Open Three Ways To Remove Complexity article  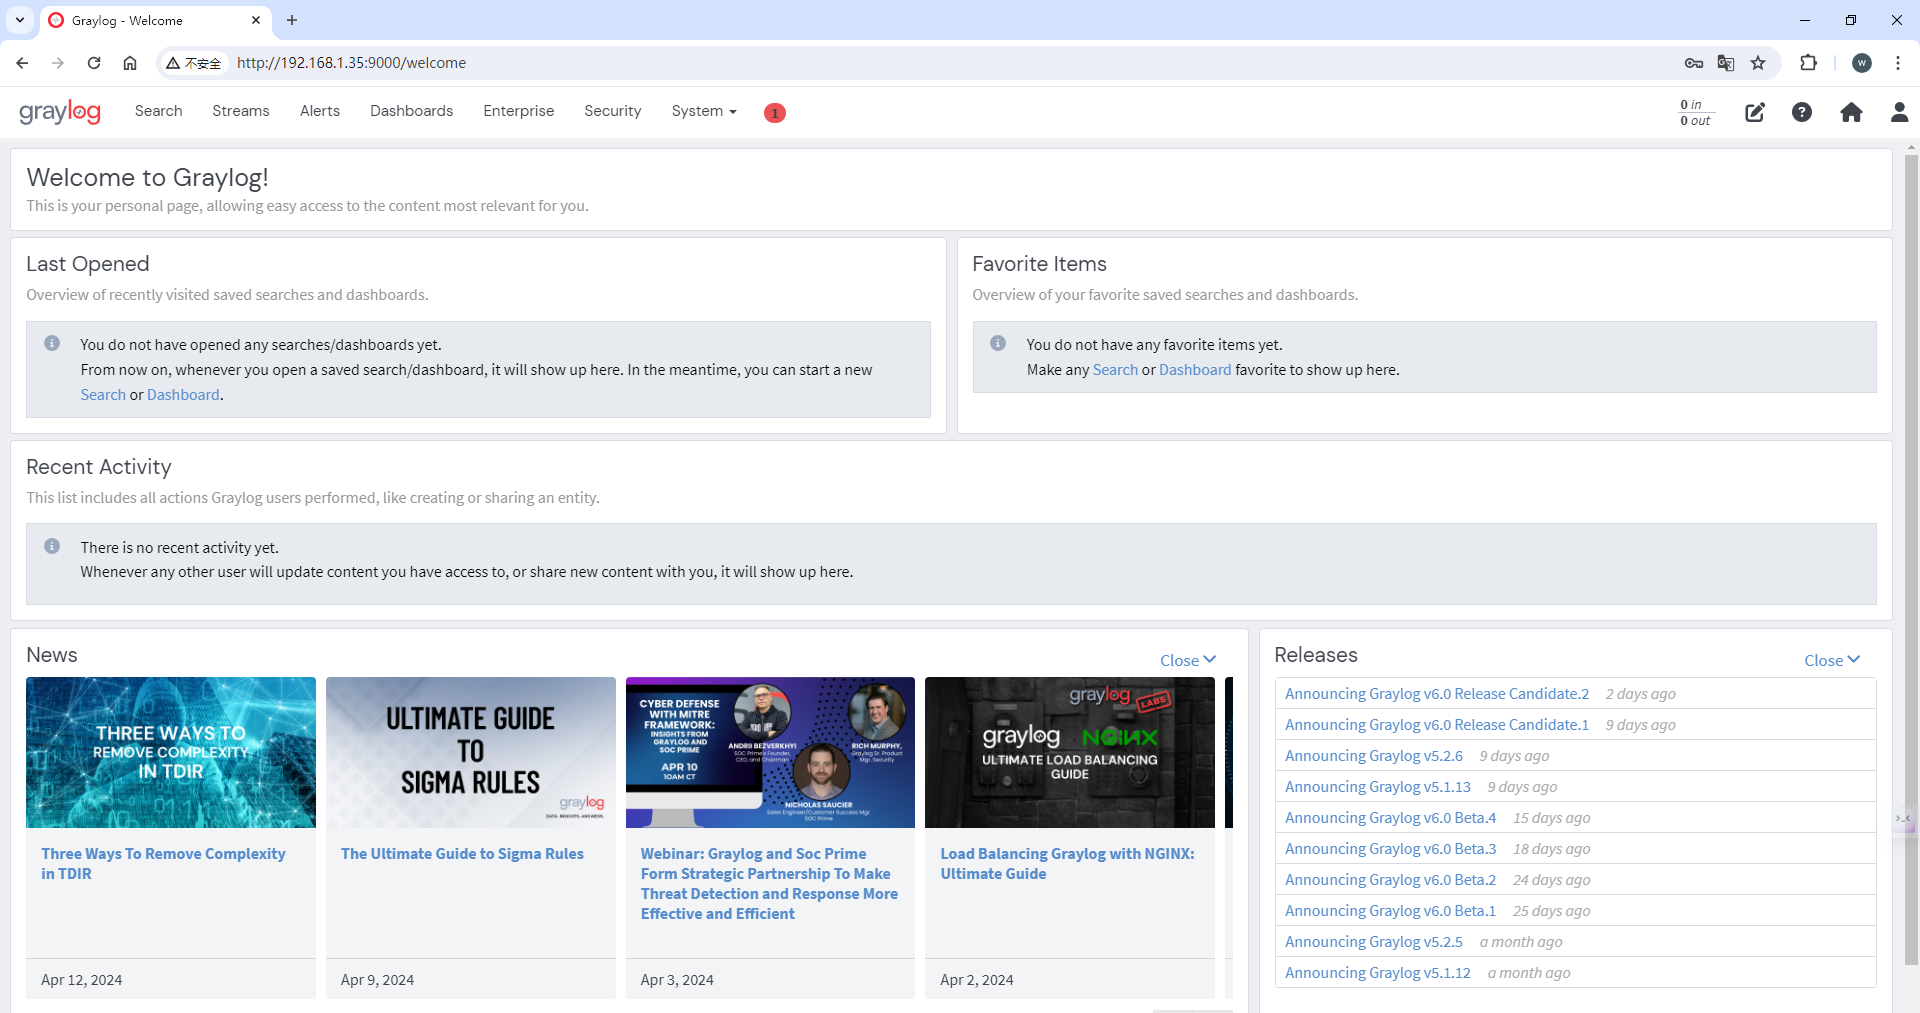pyautogui.click(x=163, y=863)
